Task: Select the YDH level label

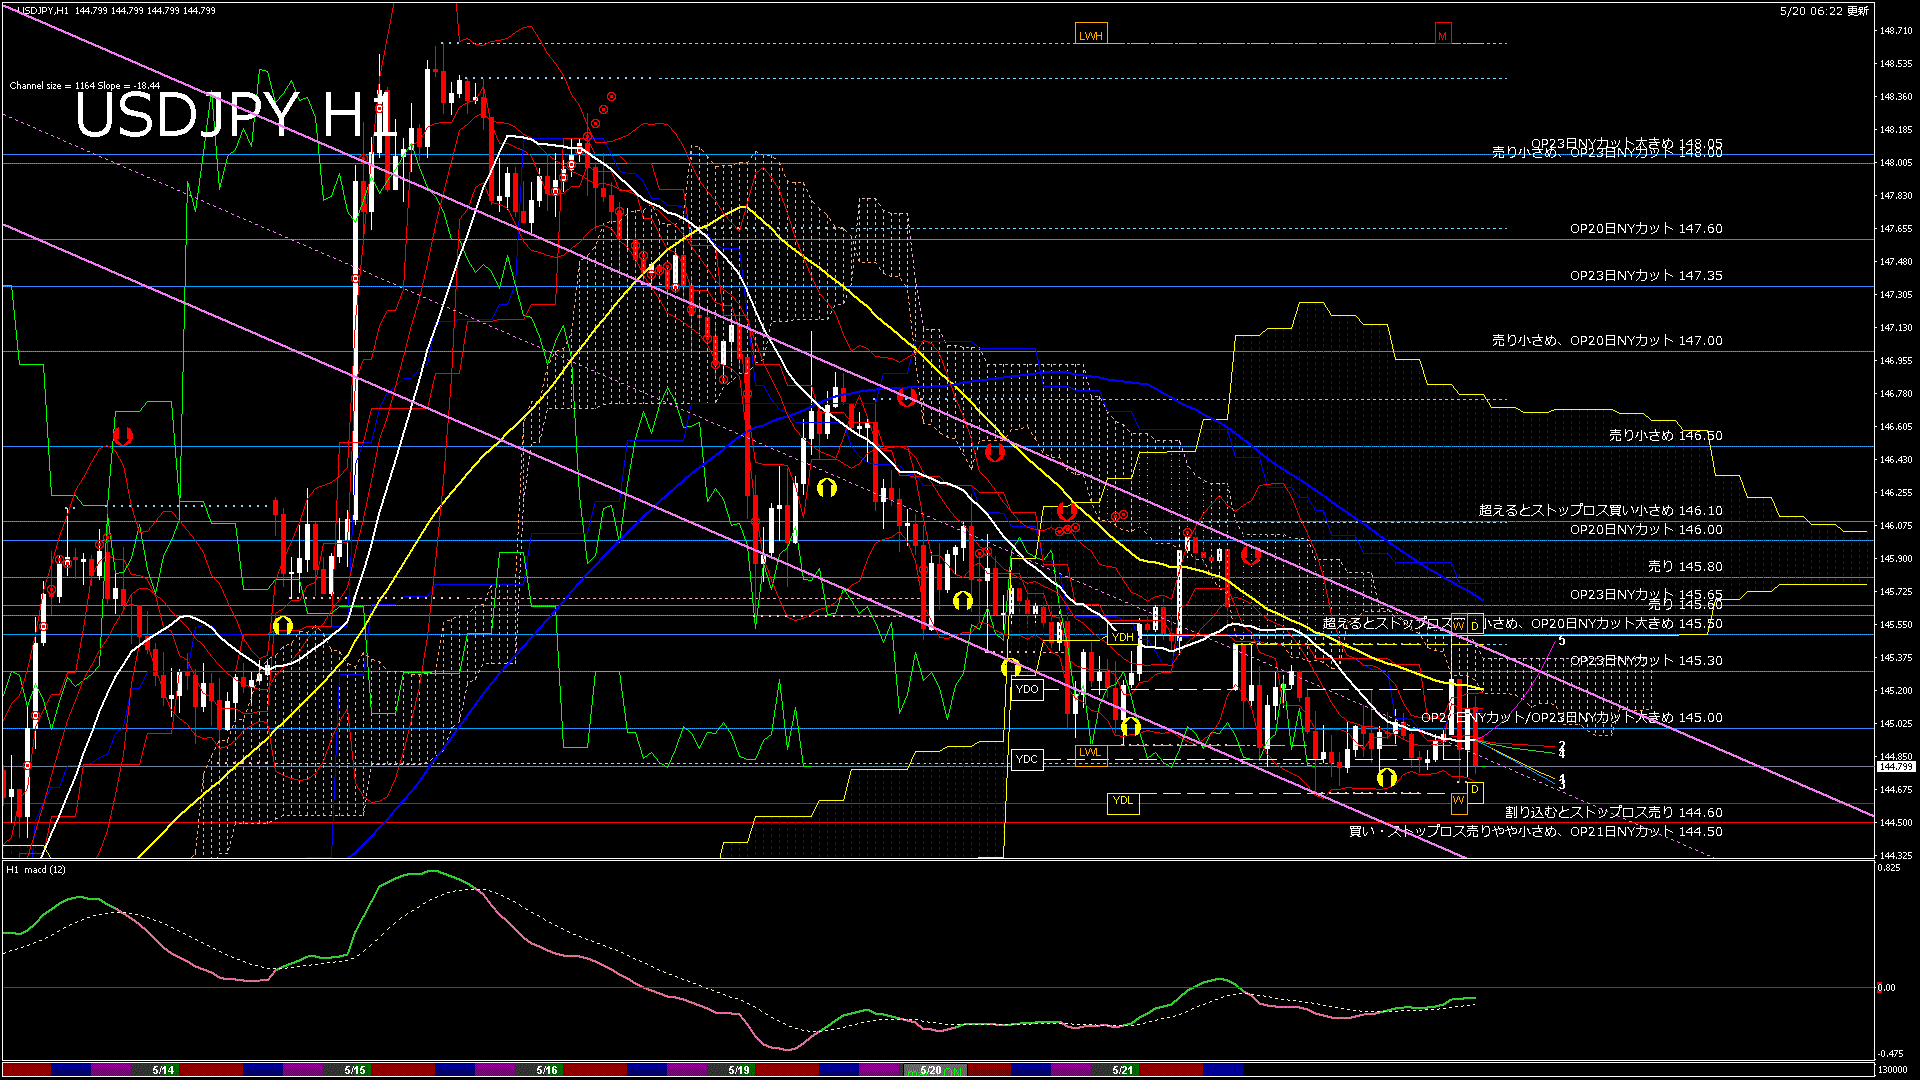Action: pyautogui.click(x=1123, y=637)
